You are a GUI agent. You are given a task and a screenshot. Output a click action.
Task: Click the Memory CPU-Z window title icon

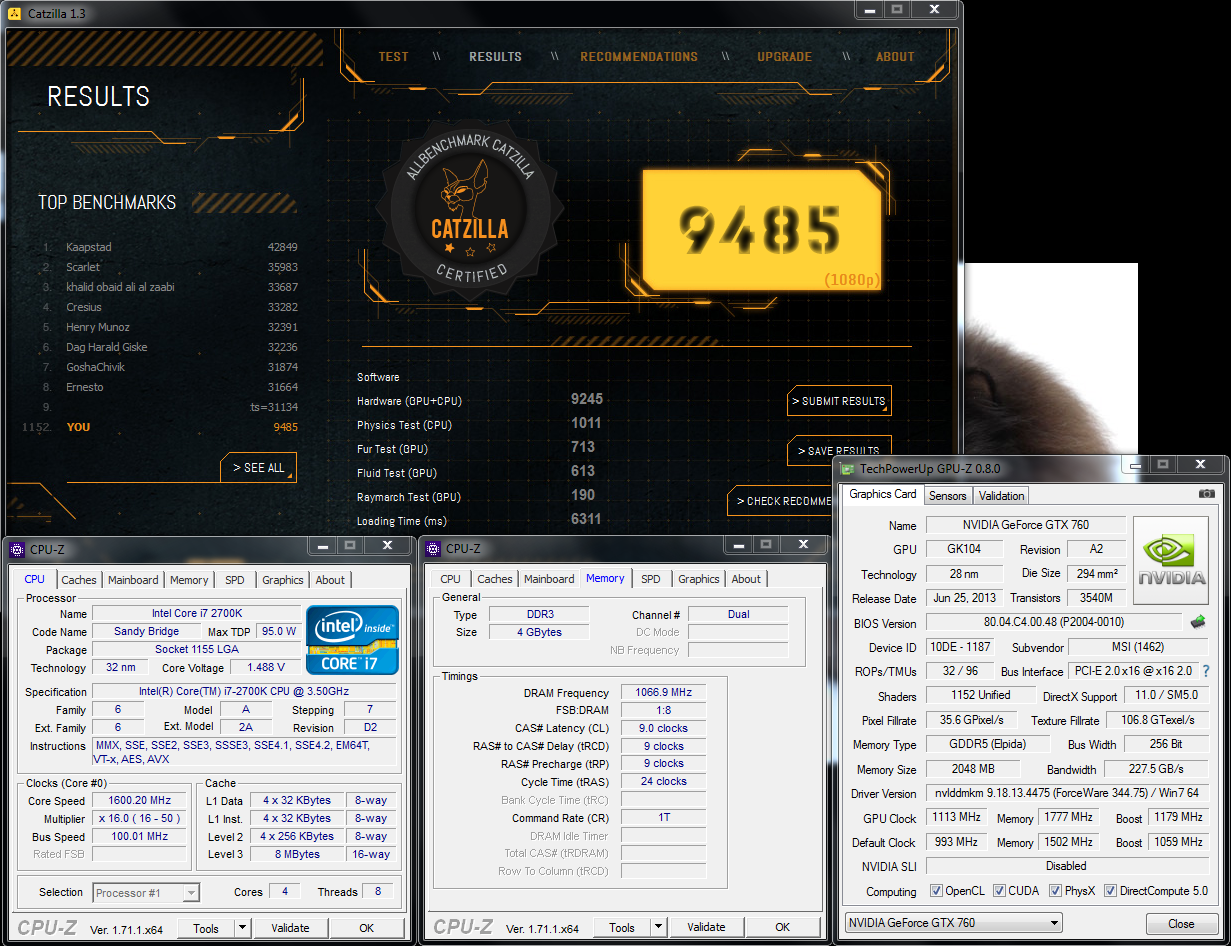coord(433,549)
